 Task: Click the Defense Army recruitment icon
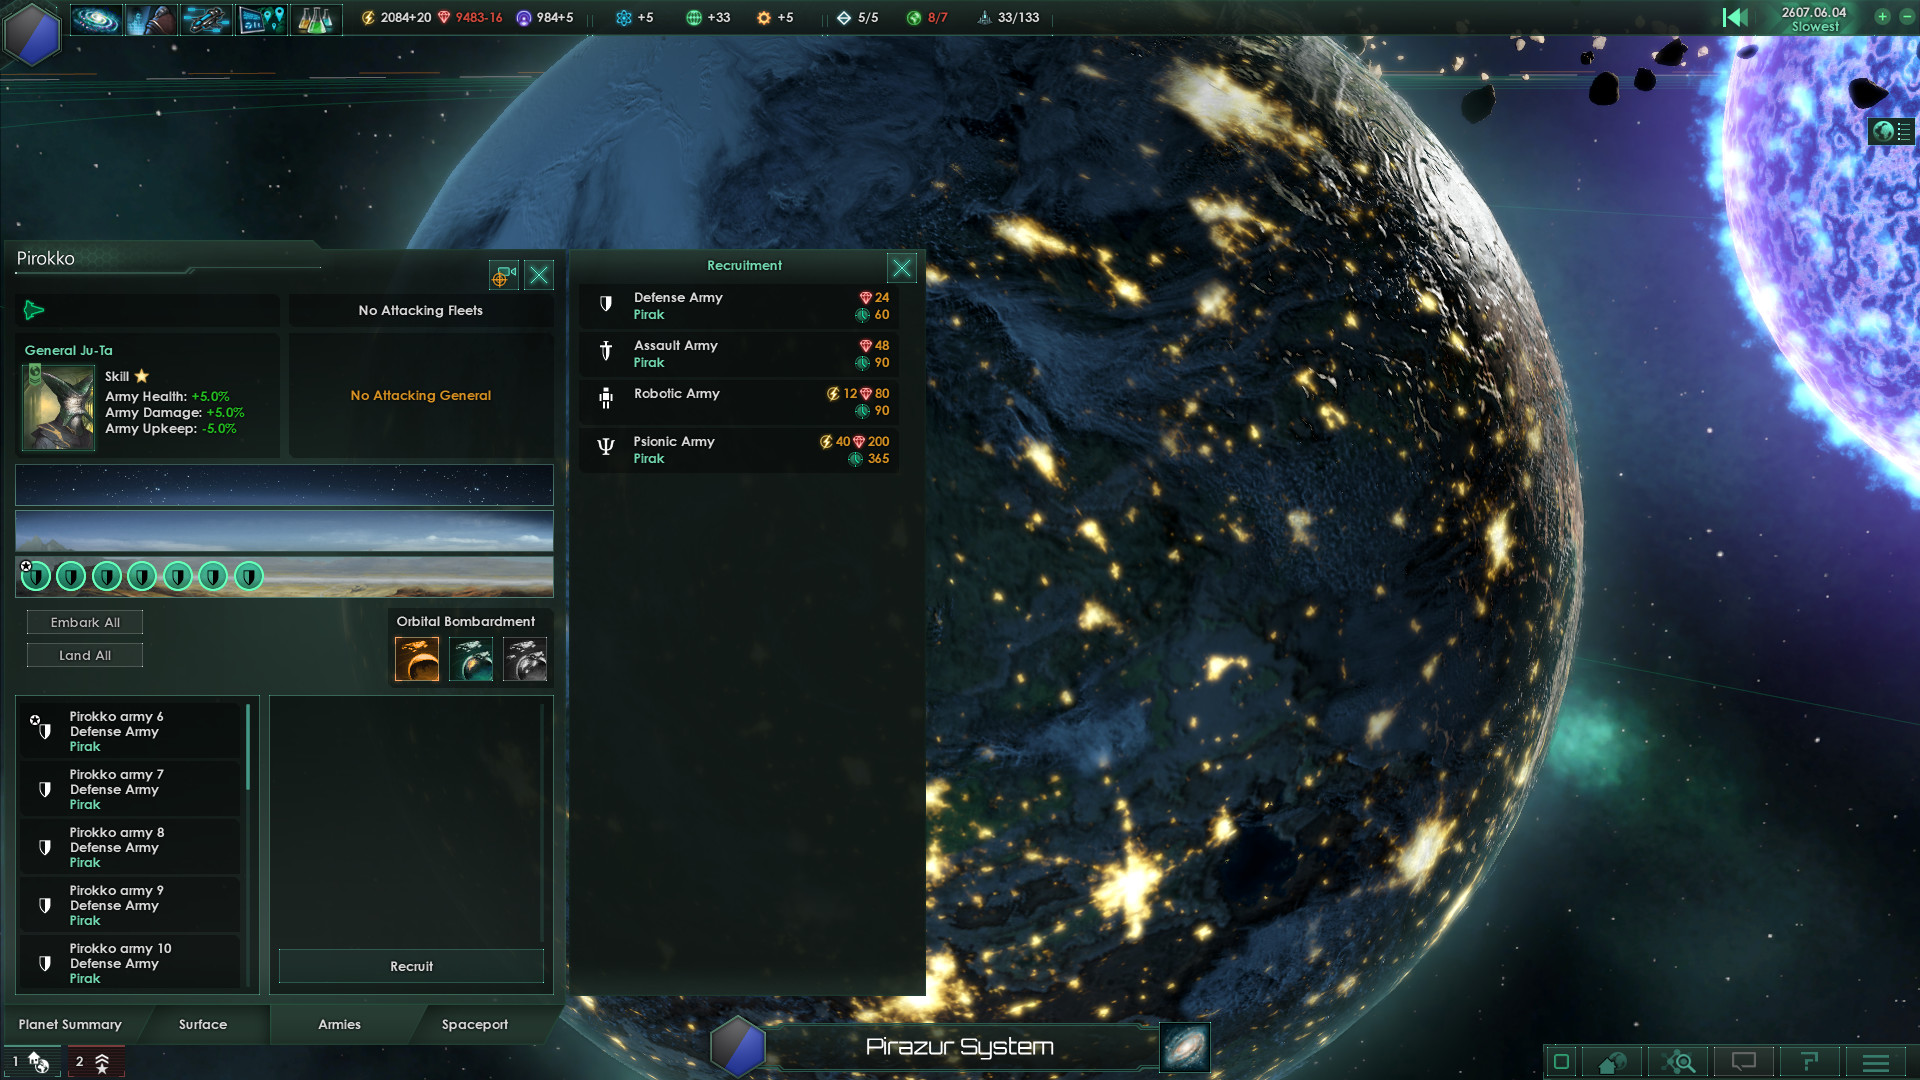[x=607, y=302]
